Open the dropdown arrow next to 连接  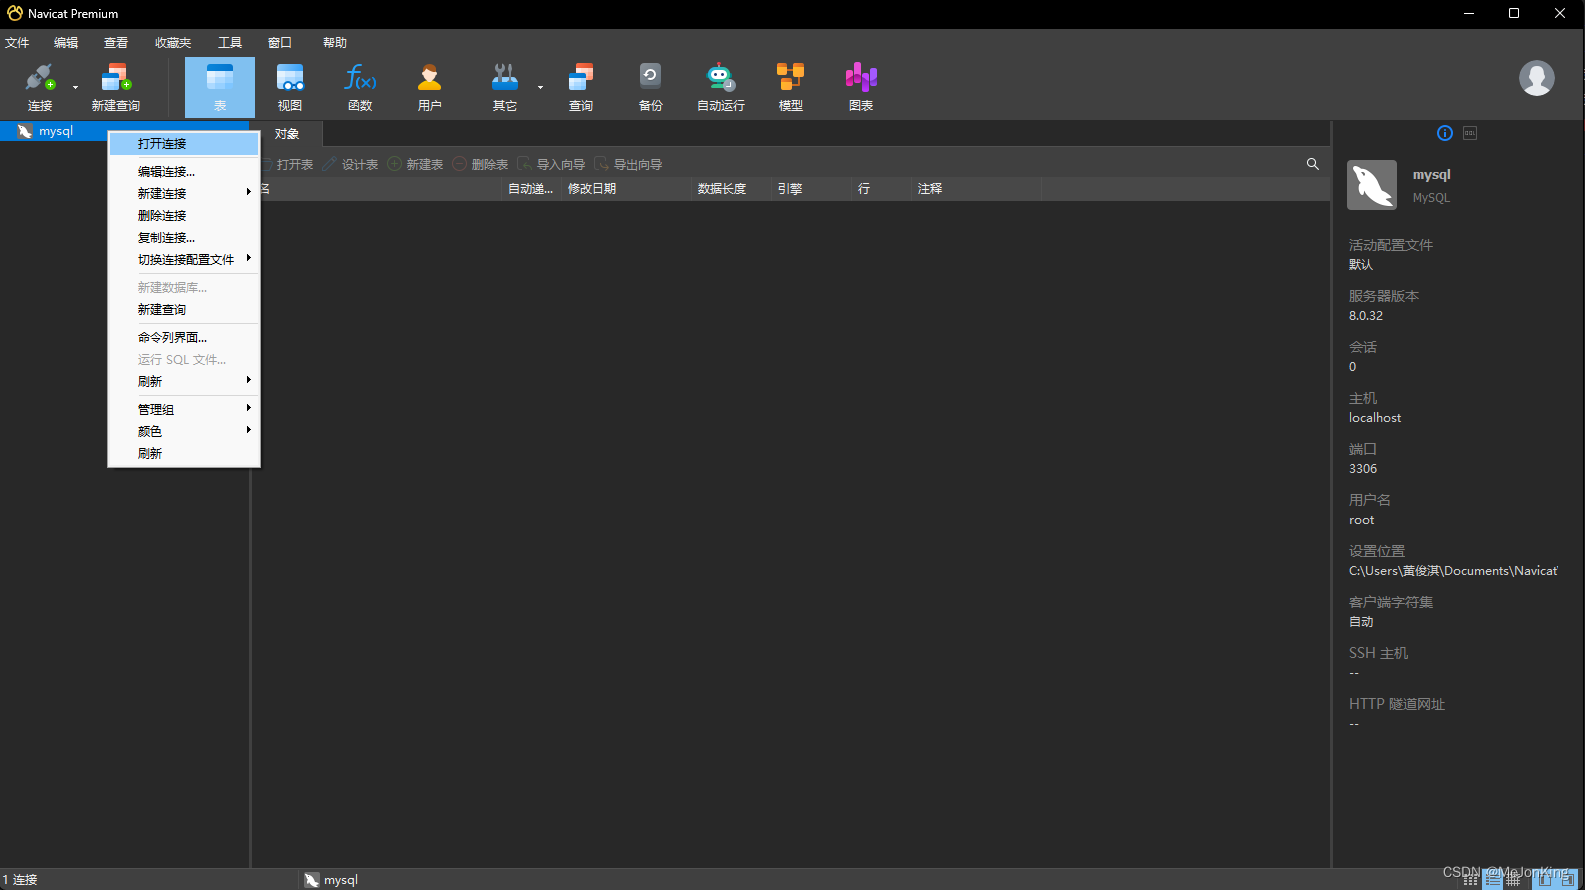click(75, 88)
